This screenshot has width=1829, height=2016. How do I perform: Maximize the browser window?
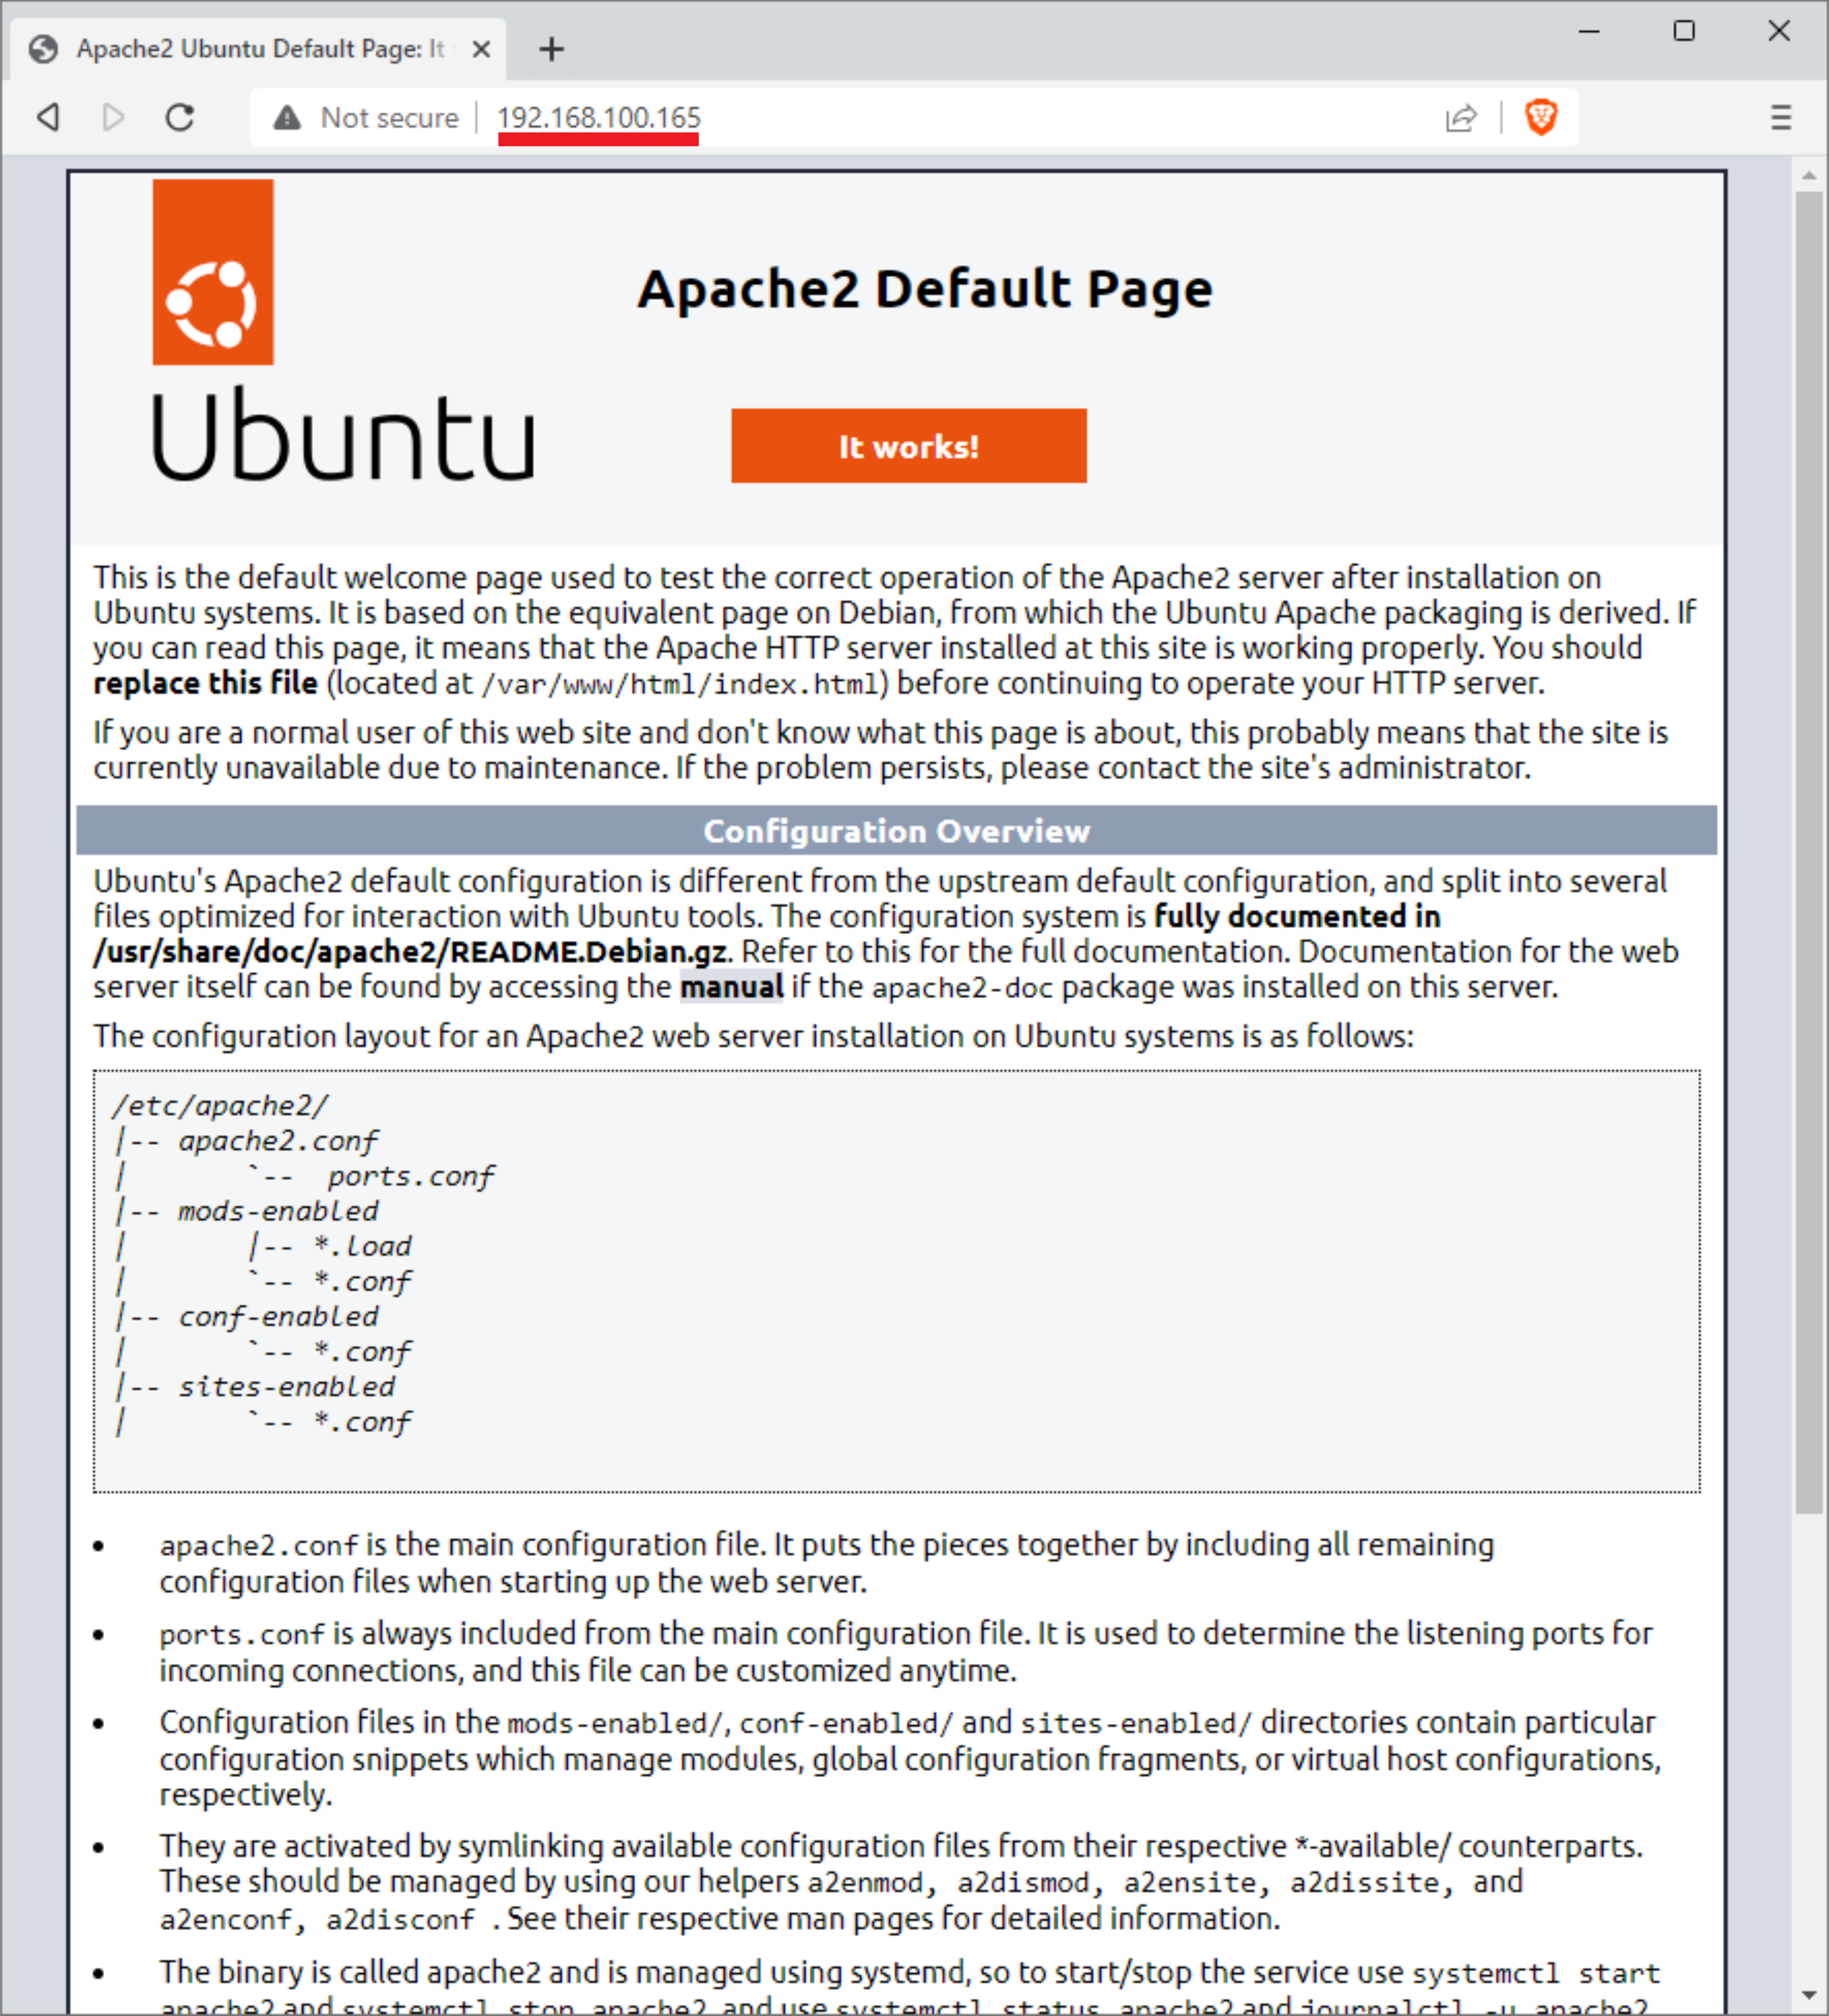[x=1684, y=31]
